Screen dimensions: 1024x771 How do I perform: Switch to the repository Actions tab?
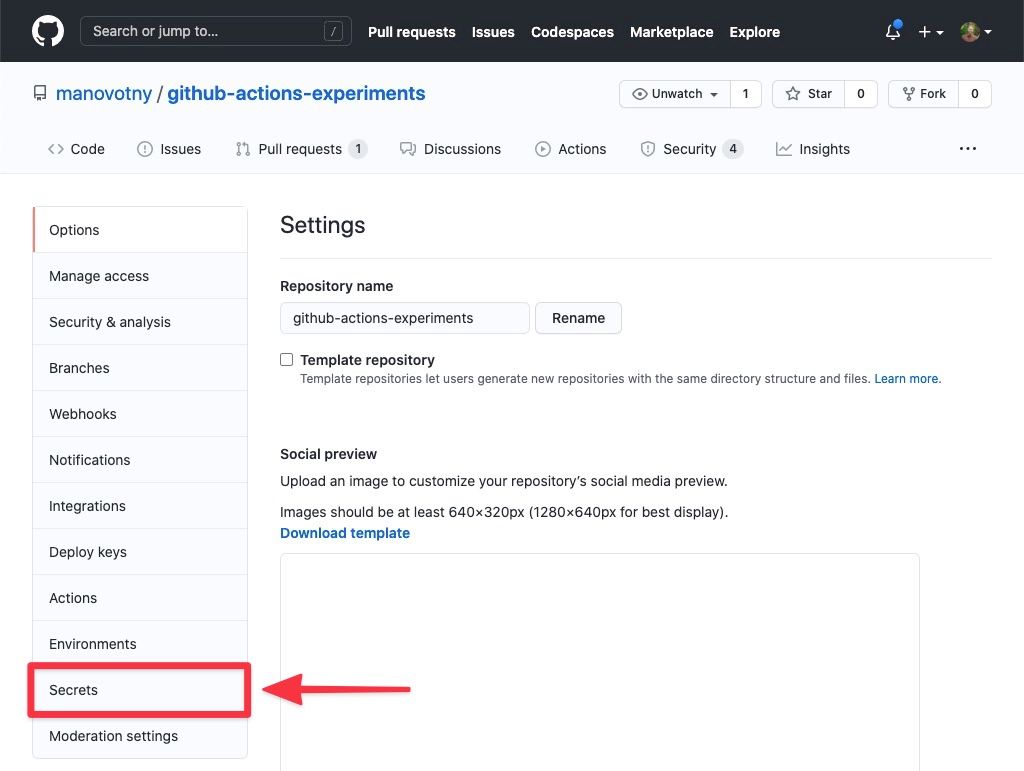[570, 149]
